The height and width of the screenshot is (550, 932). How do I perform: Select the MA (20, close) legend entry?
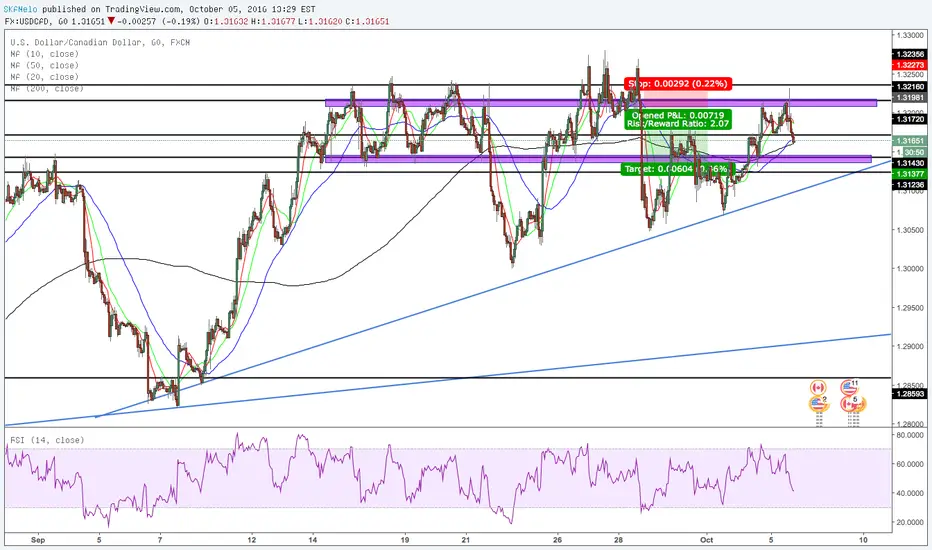point(45,77)
